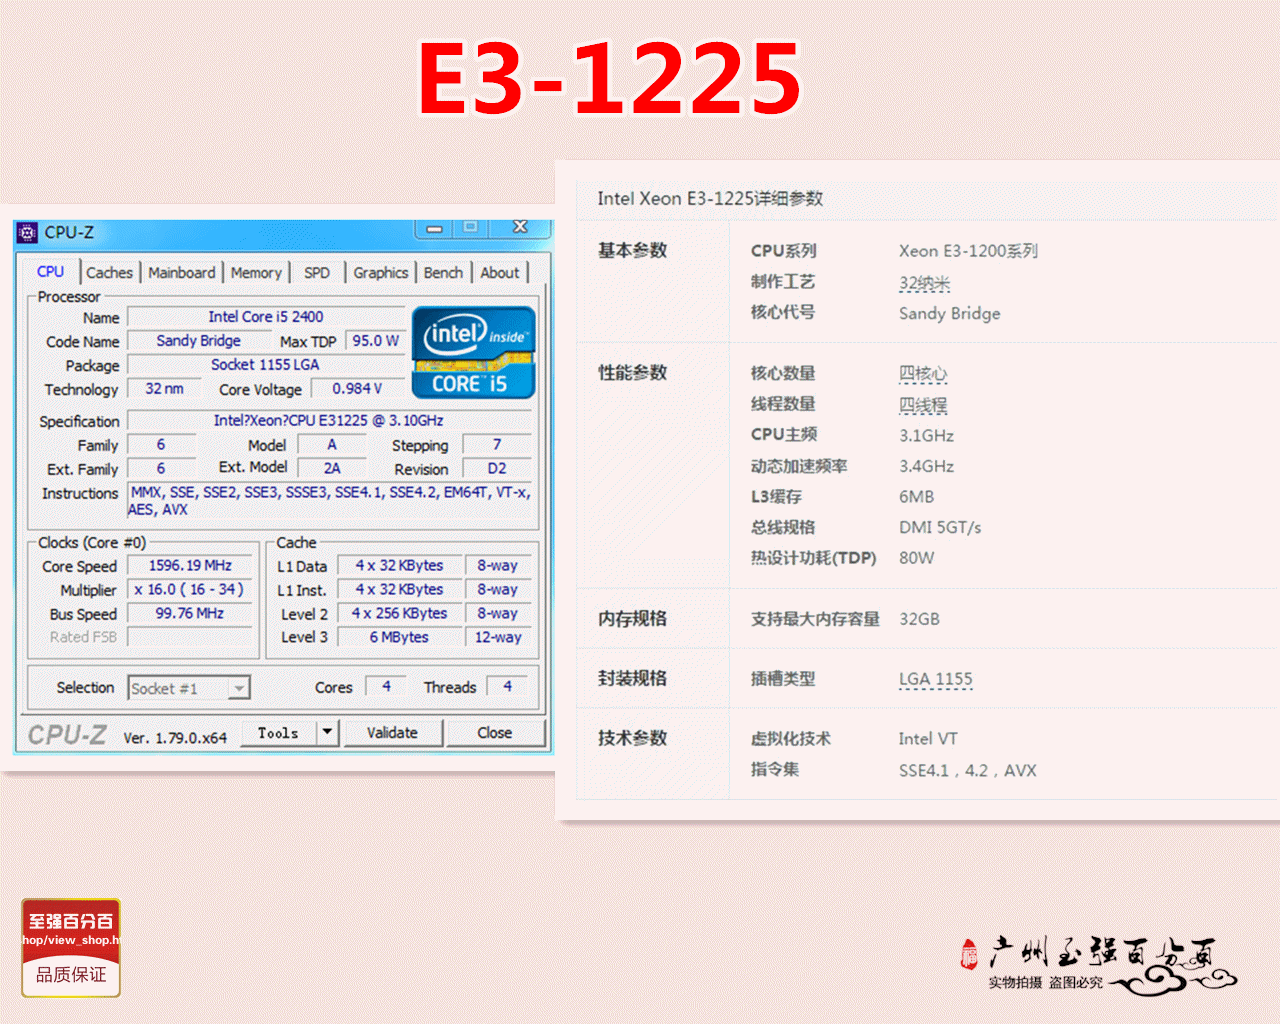Switch to the Caches tab
This screenshot has height=1024, width=1280.
click(x=109, y=272)
